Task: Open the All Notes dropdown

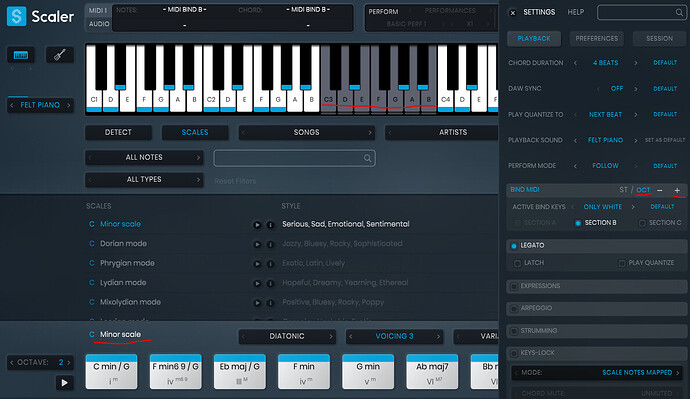Action: tap(144, 157)
